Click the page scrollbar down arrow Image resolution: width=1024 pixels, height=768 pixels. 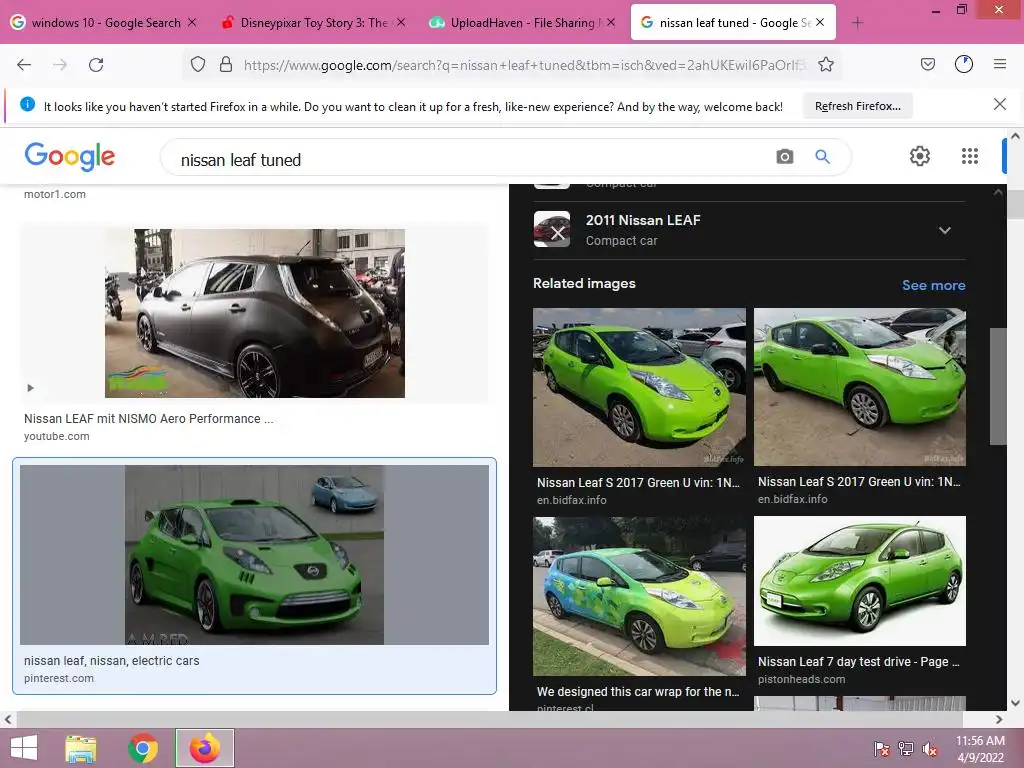1015,703
